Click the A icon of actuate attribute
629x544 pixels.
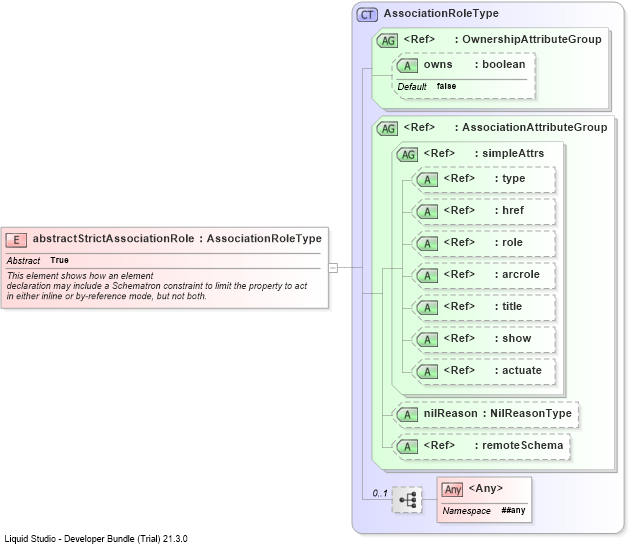pyautogui.click(x=427, y=372)
